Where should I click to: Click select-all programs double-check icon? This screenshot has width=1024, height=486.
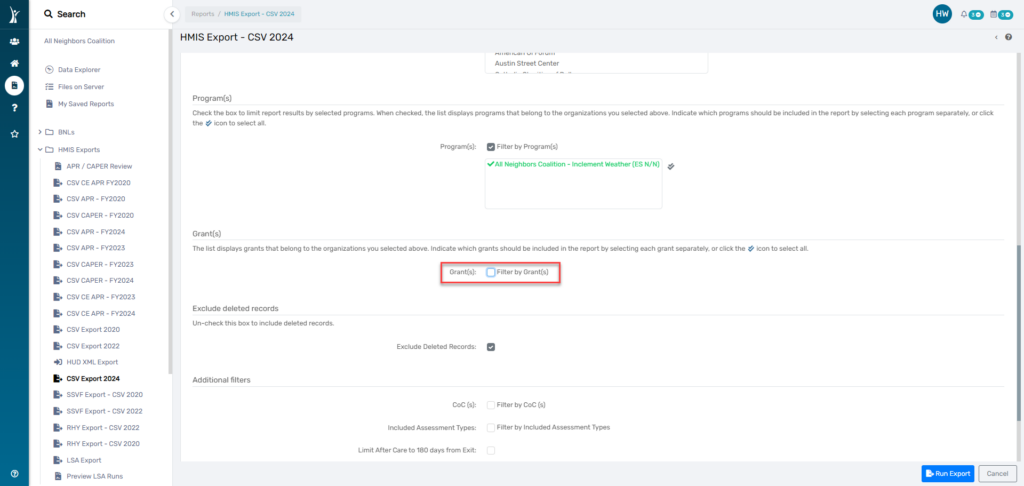pos(671,167)
